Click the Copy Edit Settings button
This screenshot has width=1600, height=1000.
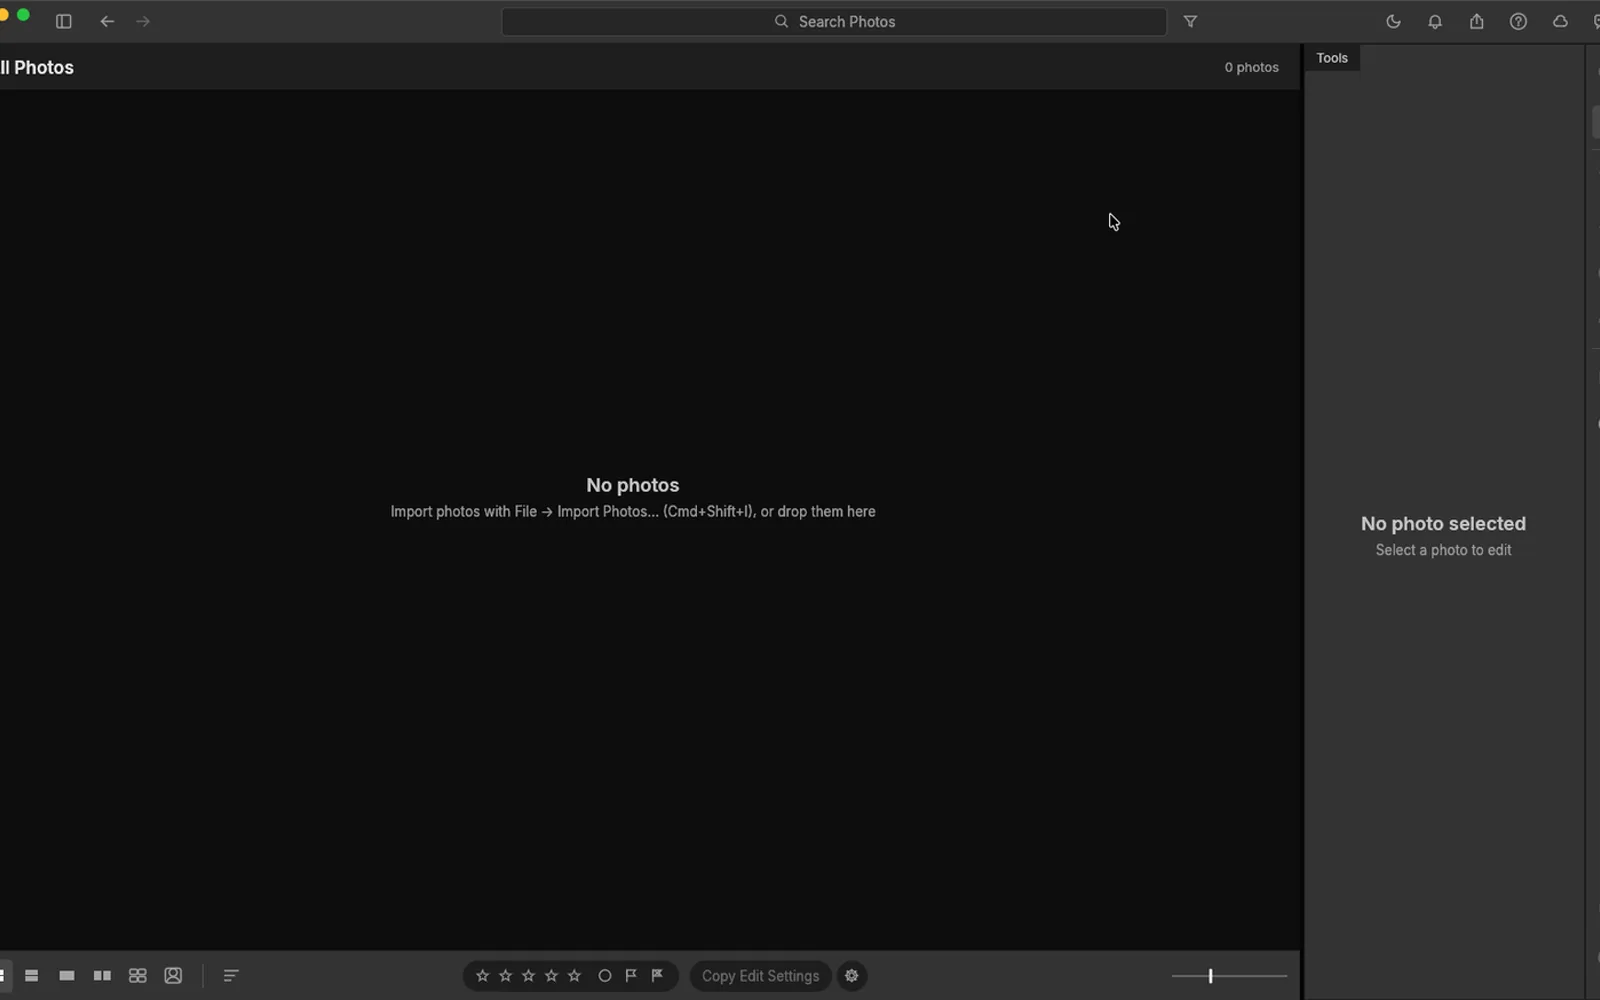point(760,976)
